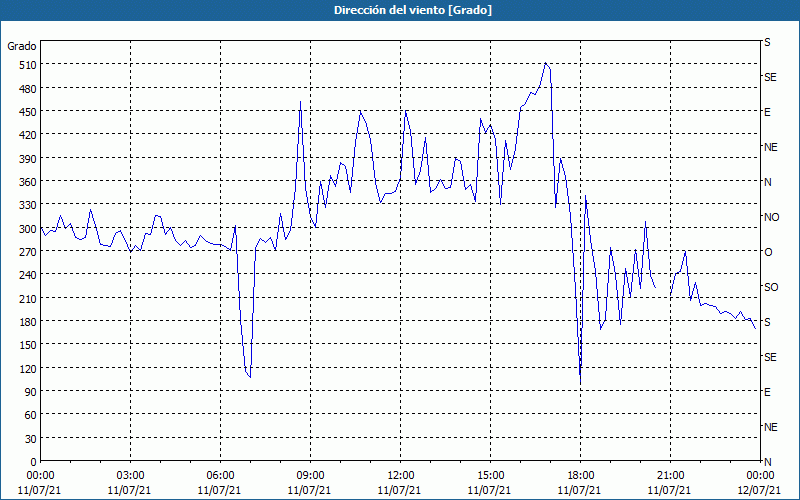Click the 180 degree axis label

click(x=28, y=322)
